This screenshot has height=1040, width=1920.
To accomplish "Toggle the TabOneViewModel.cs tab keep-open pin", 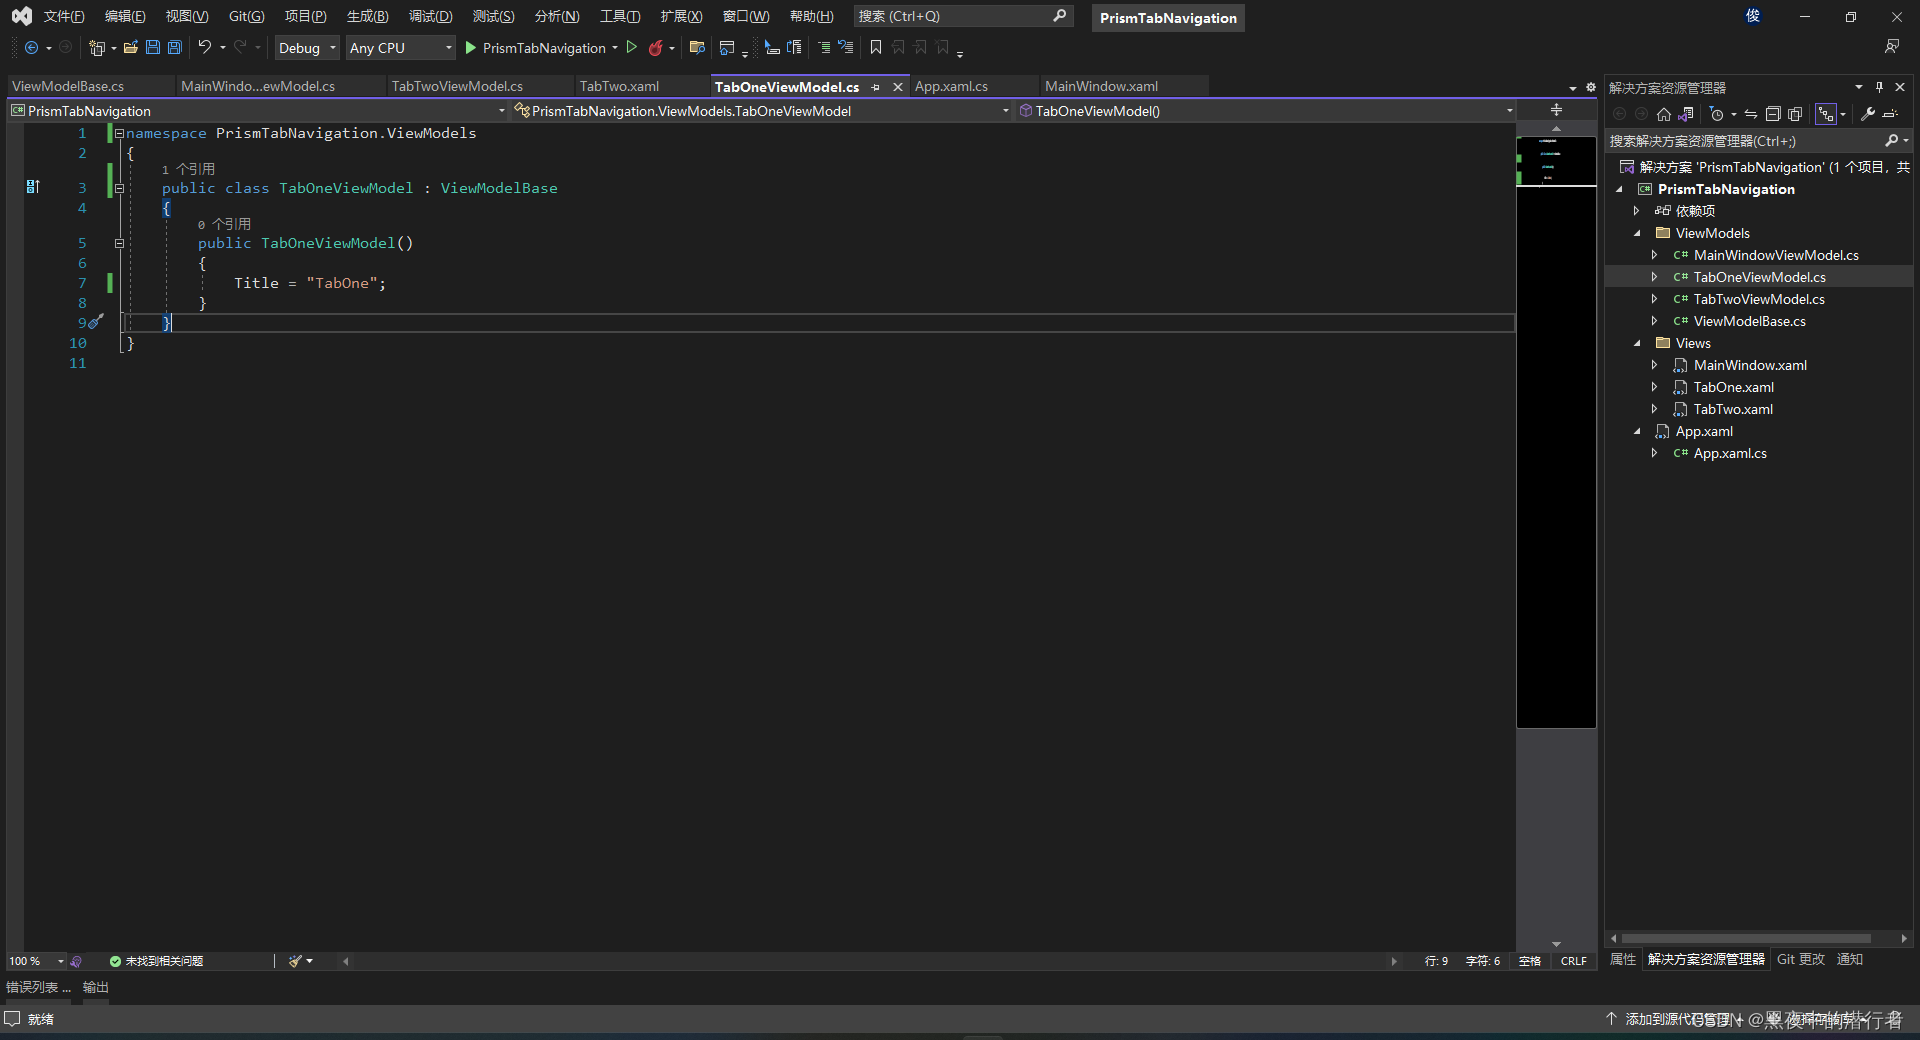I will point(875,87).
